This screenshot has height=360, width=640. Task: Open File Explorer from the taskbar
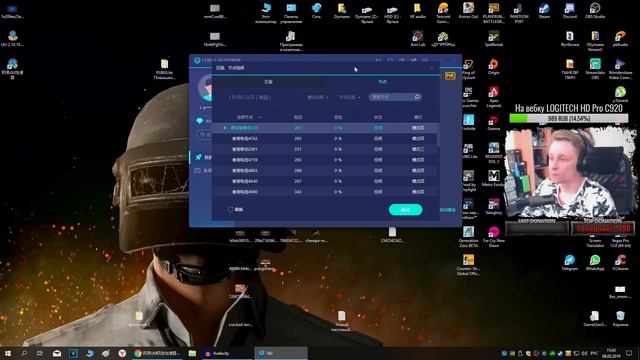(192, 353)
